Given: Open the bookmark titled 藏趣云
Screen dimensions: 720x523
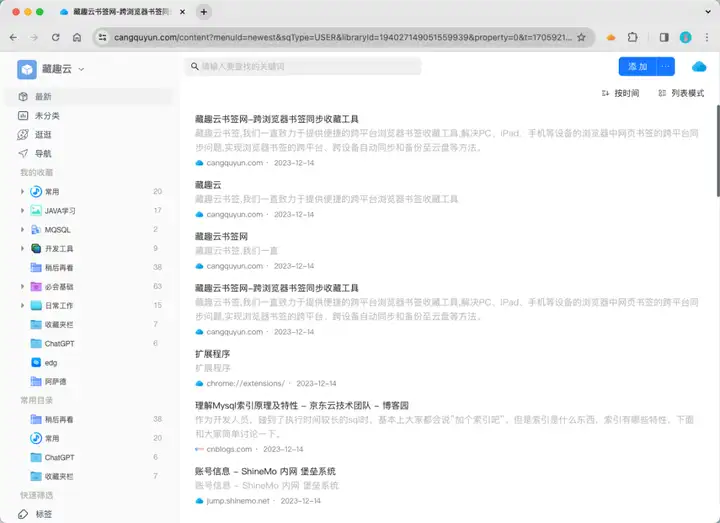Looking at the screenshot, I should [x=208, y=185].
